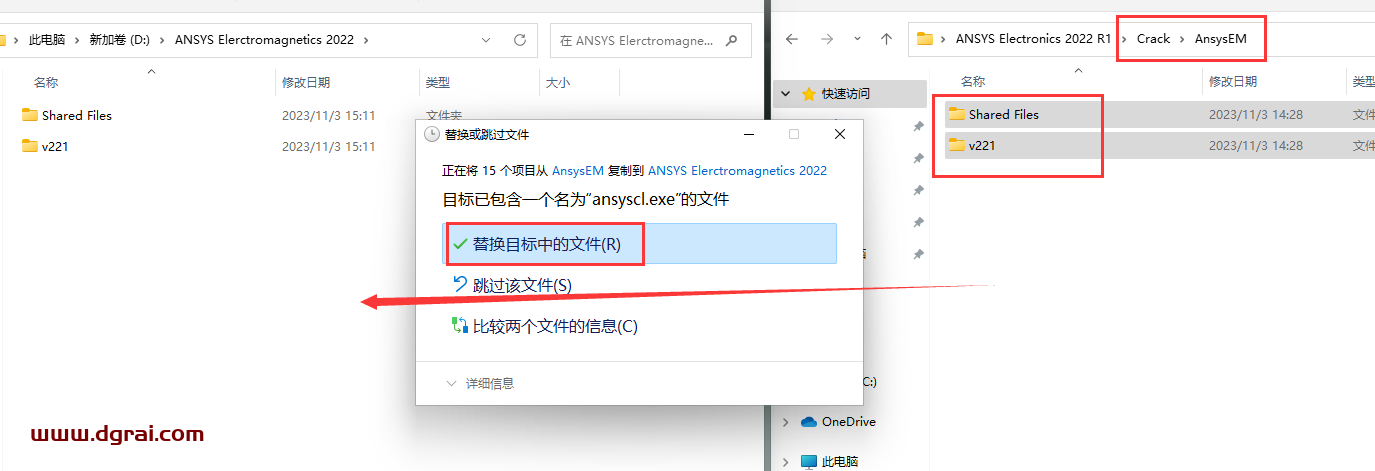Expand chevron after ANSYS Electronics 2022 R1

[x=1124, y=39]
